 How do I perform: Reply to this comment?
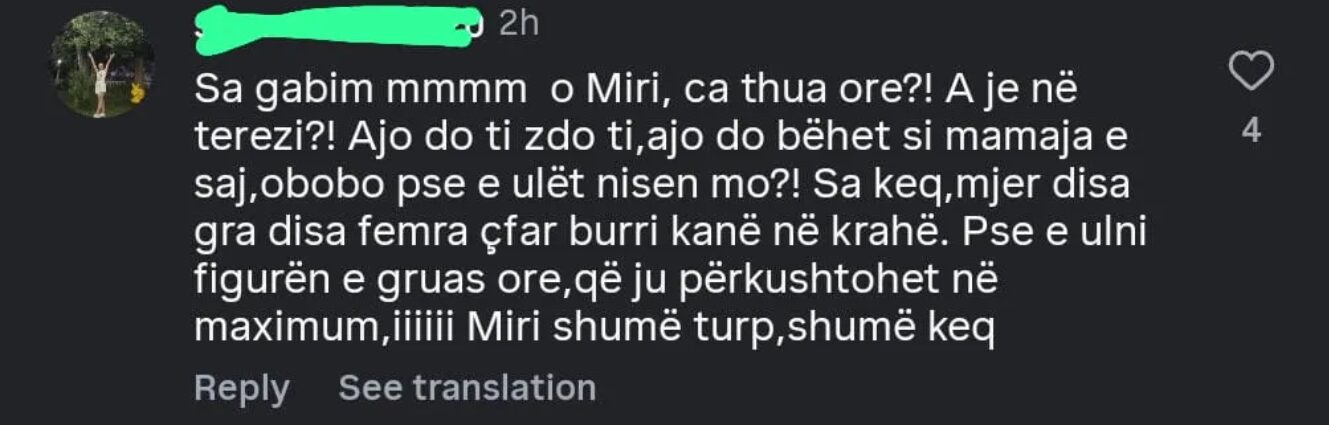(x=241, y=387)
